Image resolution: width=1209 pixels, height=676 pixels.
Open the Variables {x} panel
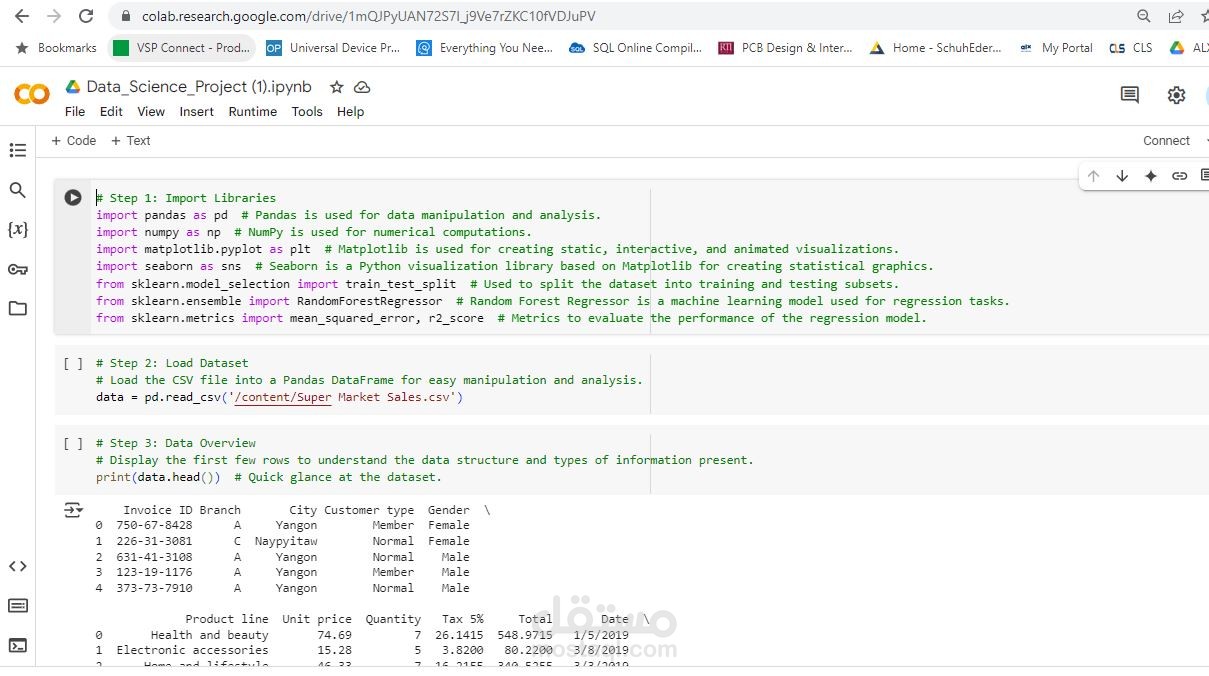coord(17,229)
